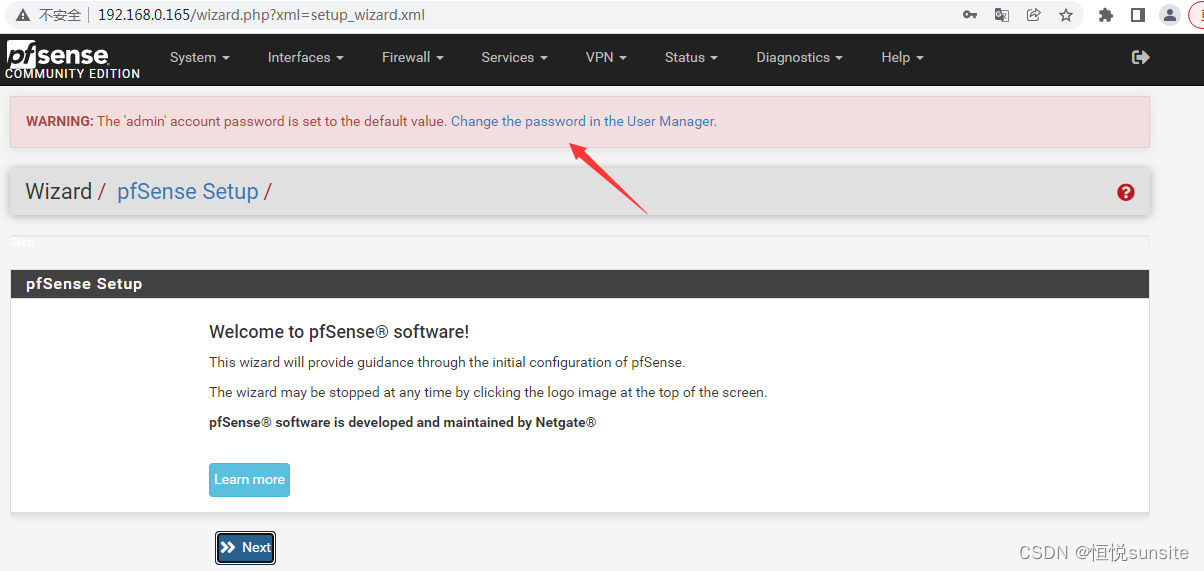The image size is (1204, 571).
Task: Open the browser profile avatar icon
Action: click(1169, 15)
